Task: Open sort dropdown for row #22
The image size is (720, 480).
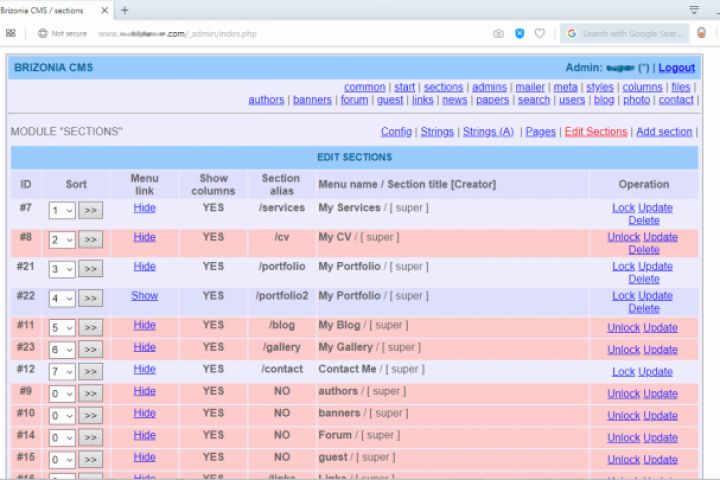Action: pos(62,299)
